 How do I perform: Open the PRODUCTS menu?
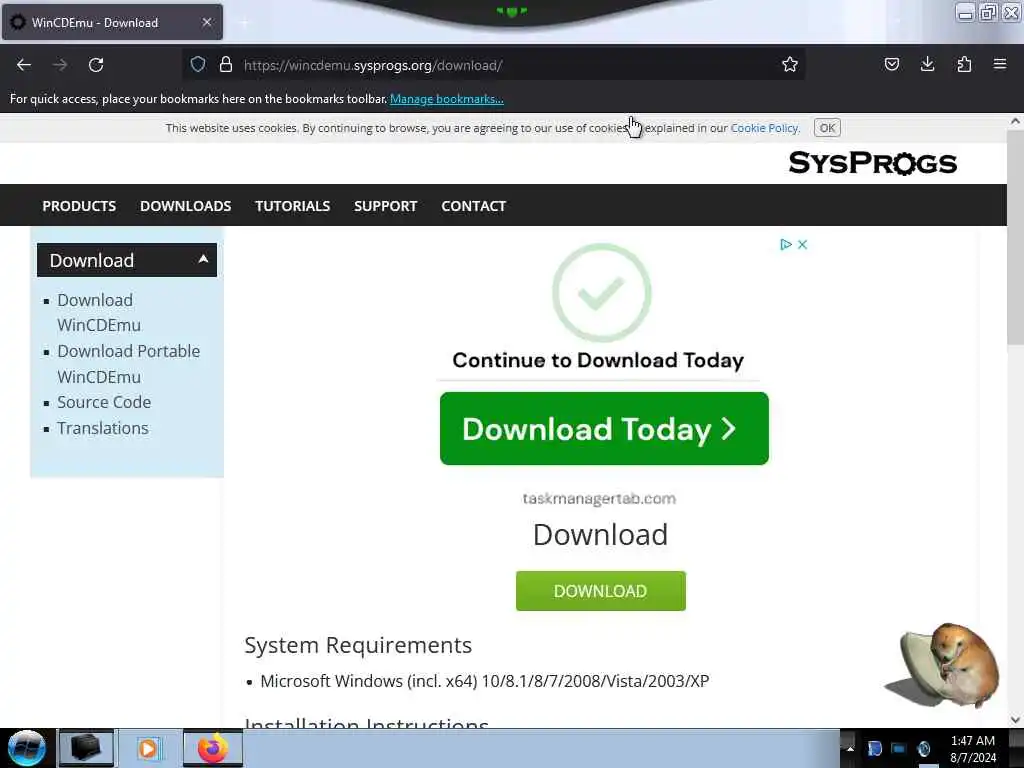pyautogui.click(x=79, y=206)
